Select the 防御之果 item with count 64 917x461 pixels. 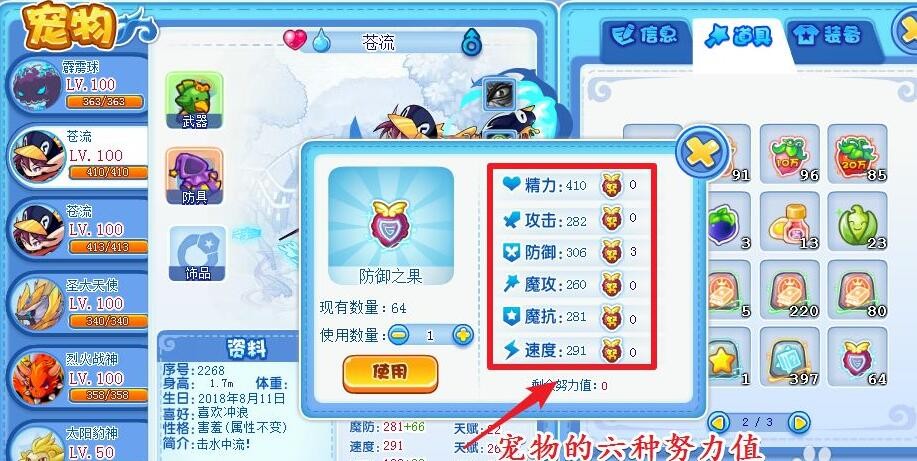pos(857,357)
